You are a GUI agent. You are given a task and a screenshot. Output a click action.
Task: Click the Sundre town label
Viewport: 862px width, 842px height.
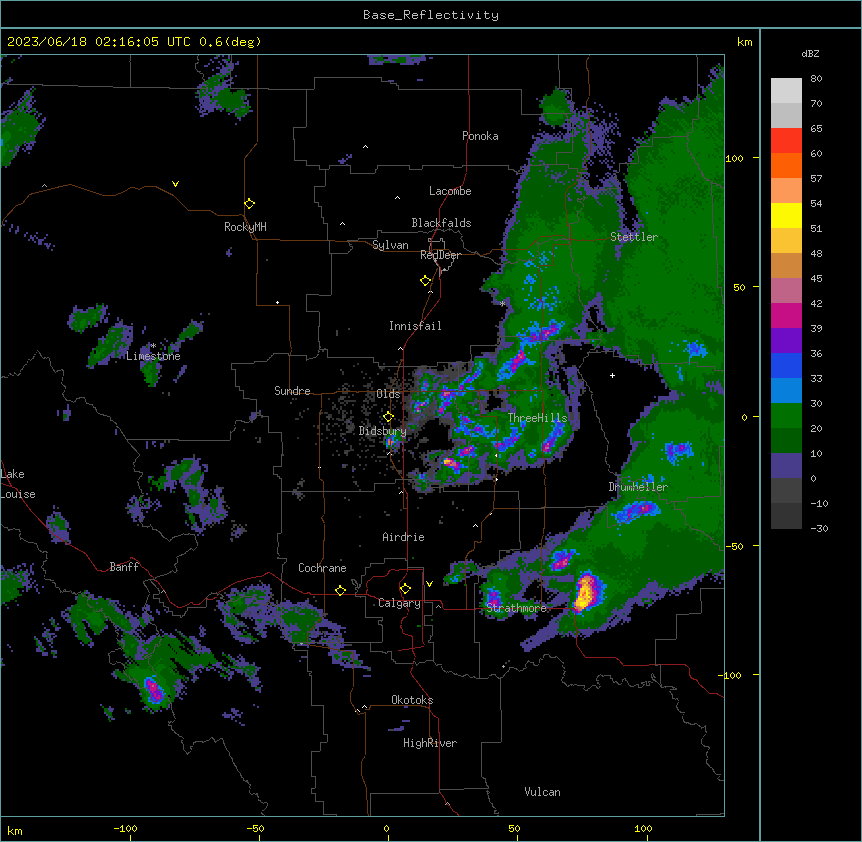point(292,391)
